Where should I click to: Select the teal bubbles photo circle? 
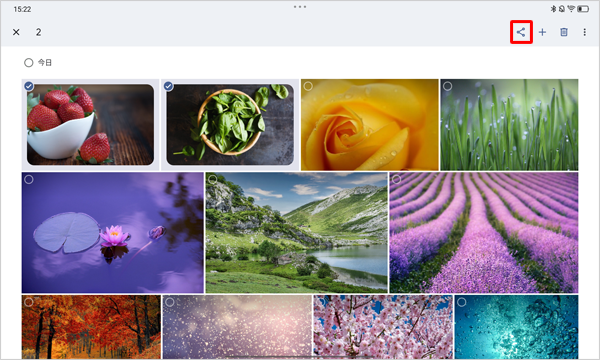tap(462, 302)
